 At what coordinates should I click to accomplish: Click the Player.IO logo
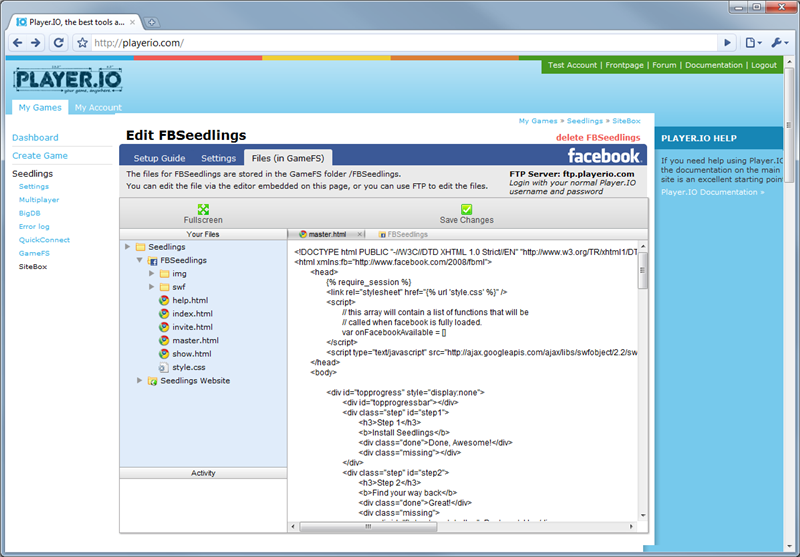tap(68, 80)
